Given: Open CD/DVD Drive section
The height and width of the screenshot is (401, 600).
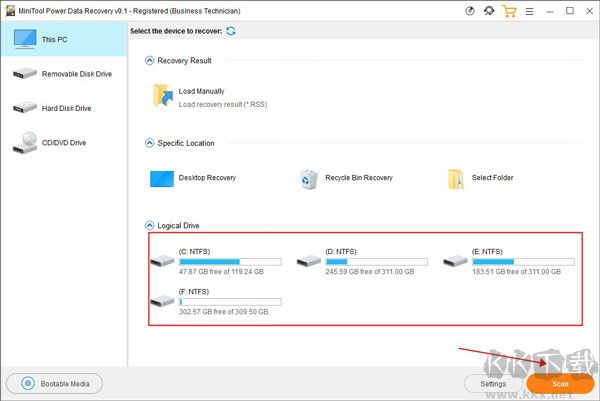Looking at the screenshot, I should [x=64, y=143].
